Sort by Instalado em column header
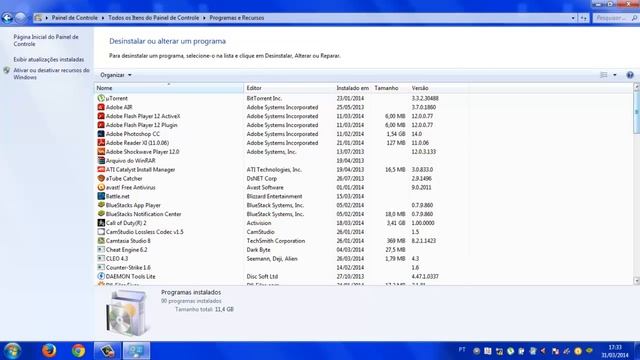 click(x=353, y=88)
